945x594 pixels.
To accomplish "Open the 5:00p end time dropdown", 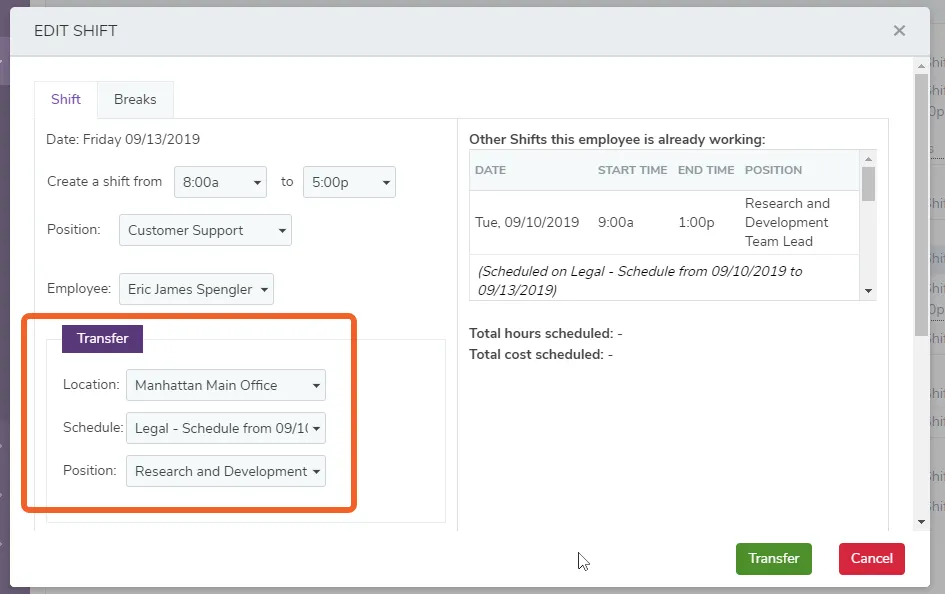I will tap(349, 182).
